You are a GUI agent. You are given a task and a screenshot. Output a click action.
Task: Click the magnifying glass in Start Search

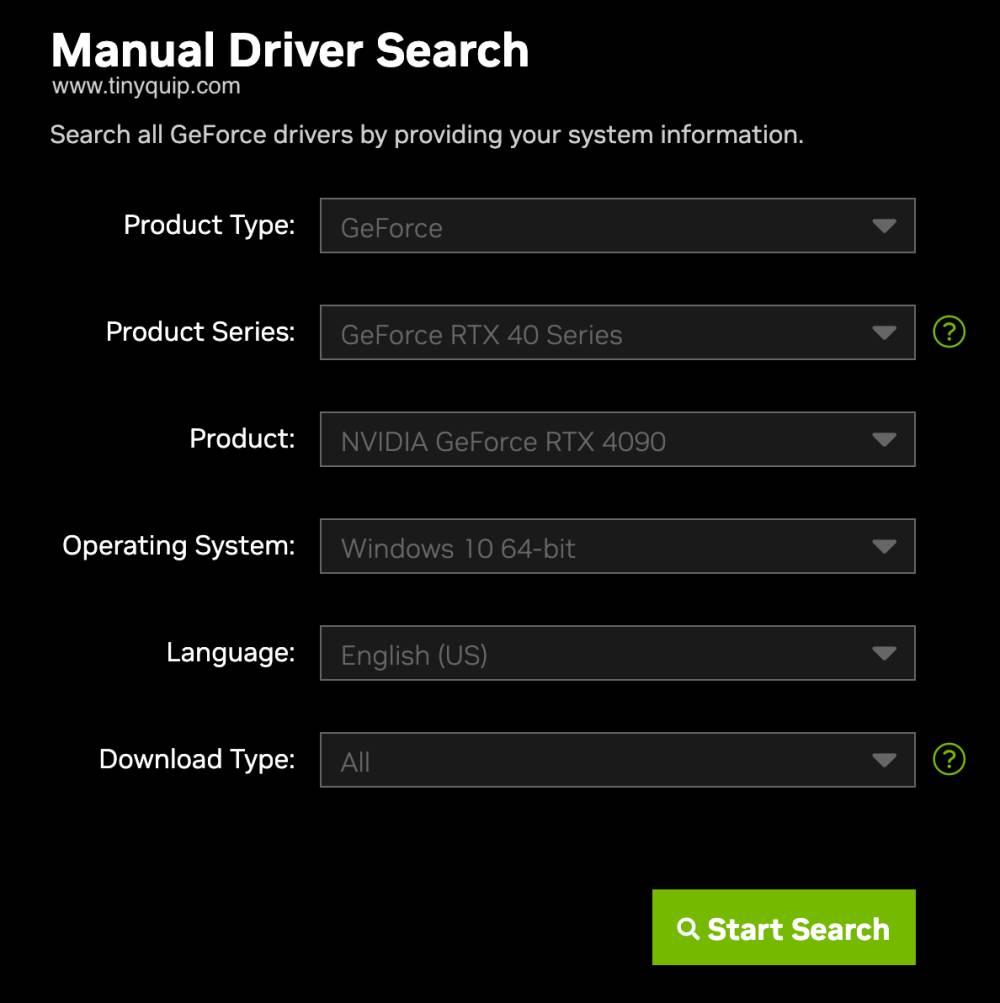[x=688, y=927]
